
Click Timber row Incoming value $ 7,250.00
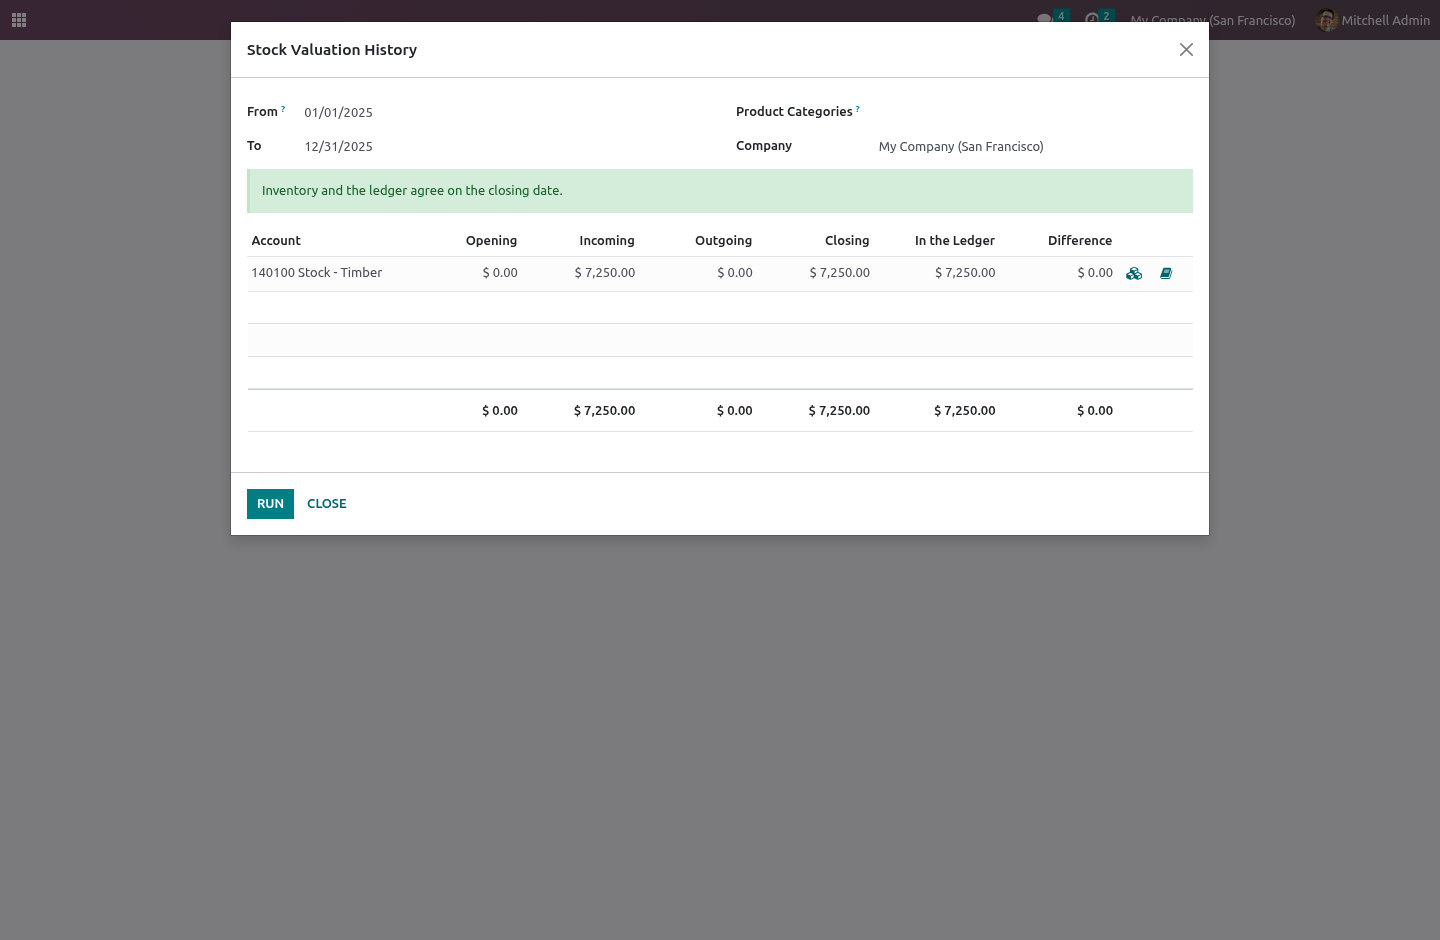[x=605, y=273]
